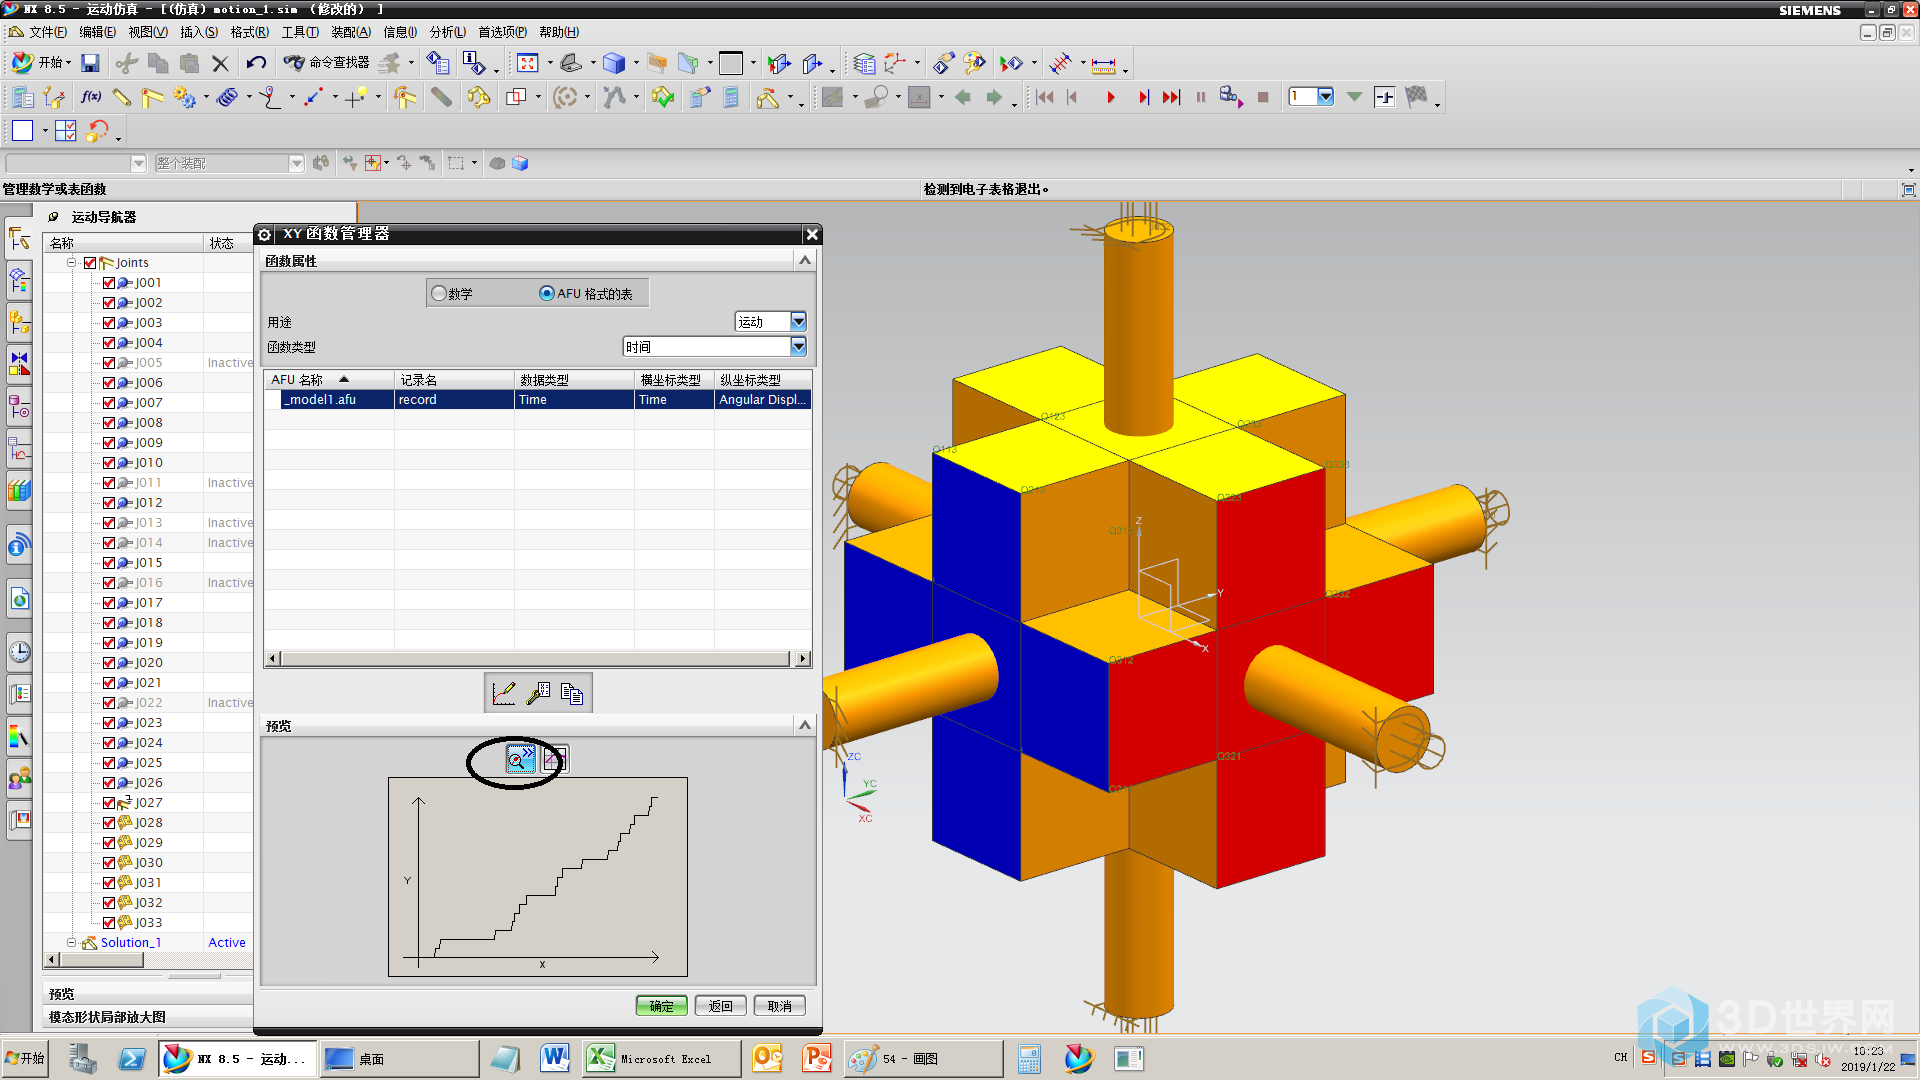Viewport: 1920px width, 1080px height.
Task: Toggle the J033 joint checkbox
Action: point(109,923)
